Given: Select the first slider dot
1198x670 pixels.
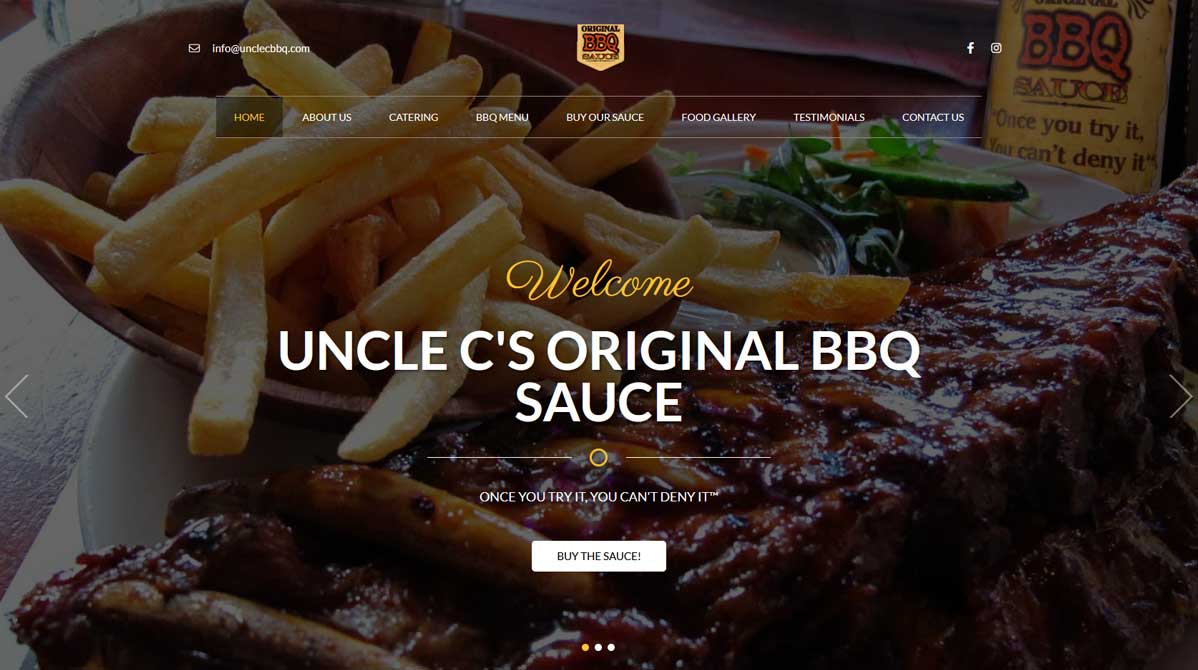Looking at the screenshot, I should 585,647.
